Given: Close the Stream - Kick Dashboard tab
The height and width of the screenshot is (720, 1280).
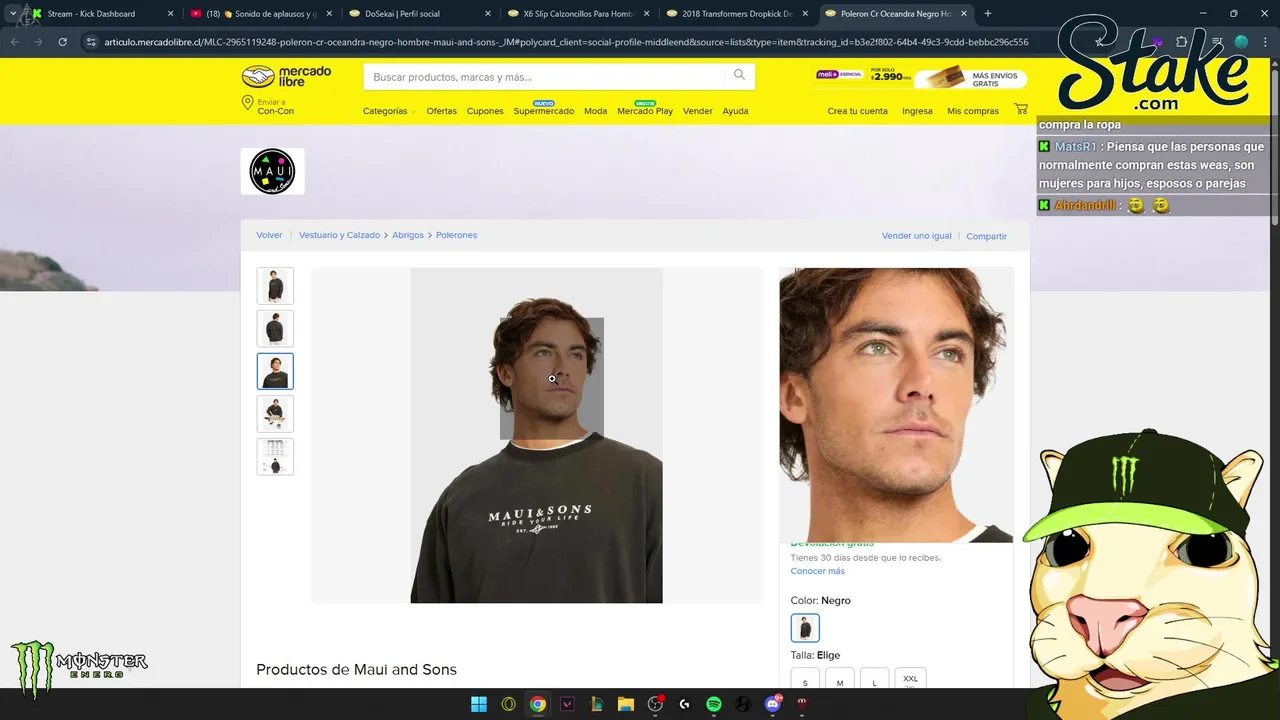Looking at the screenshot, I should pos(170,14).
